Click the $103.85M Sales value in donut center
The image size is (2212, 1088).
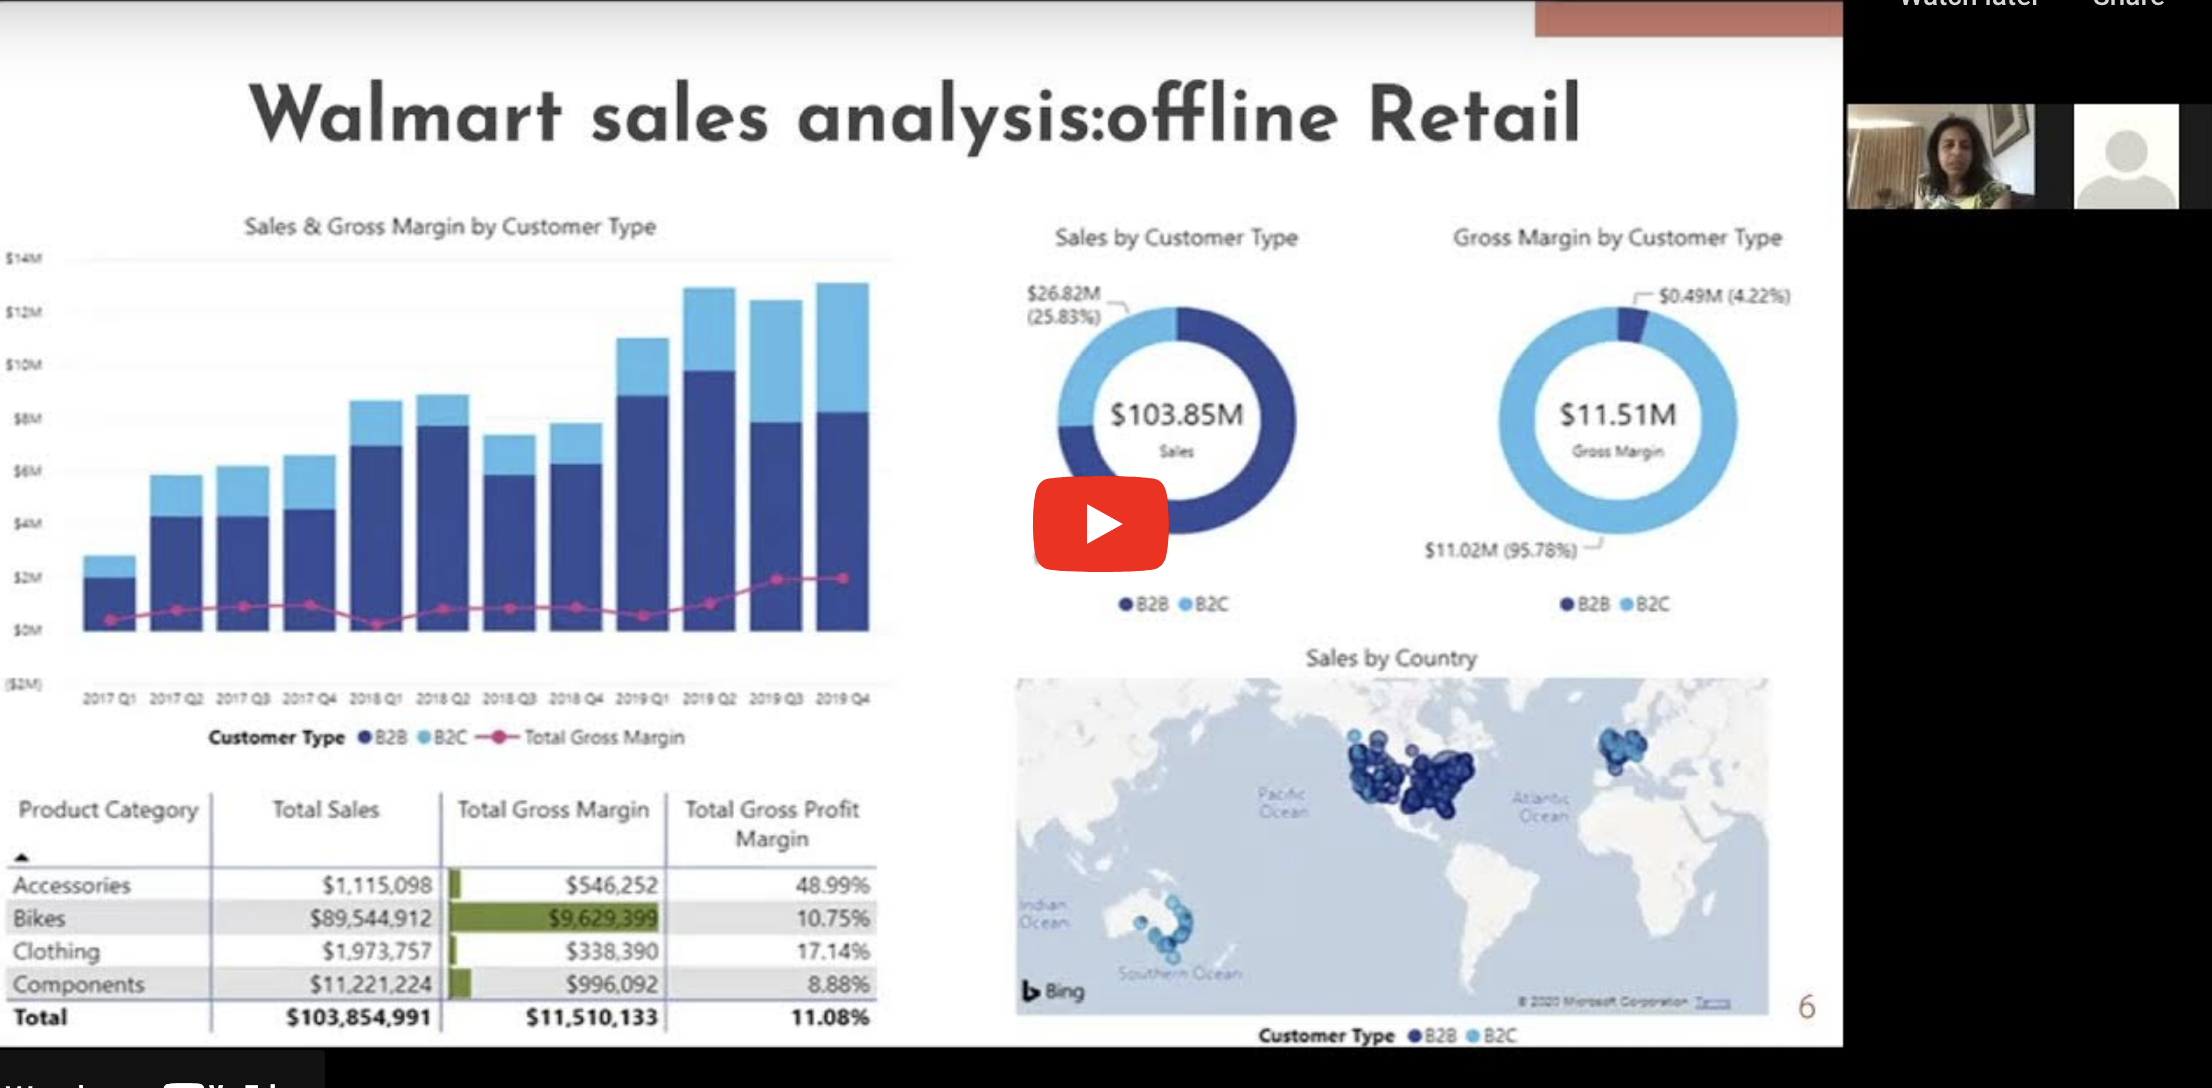click(1177, 414)
